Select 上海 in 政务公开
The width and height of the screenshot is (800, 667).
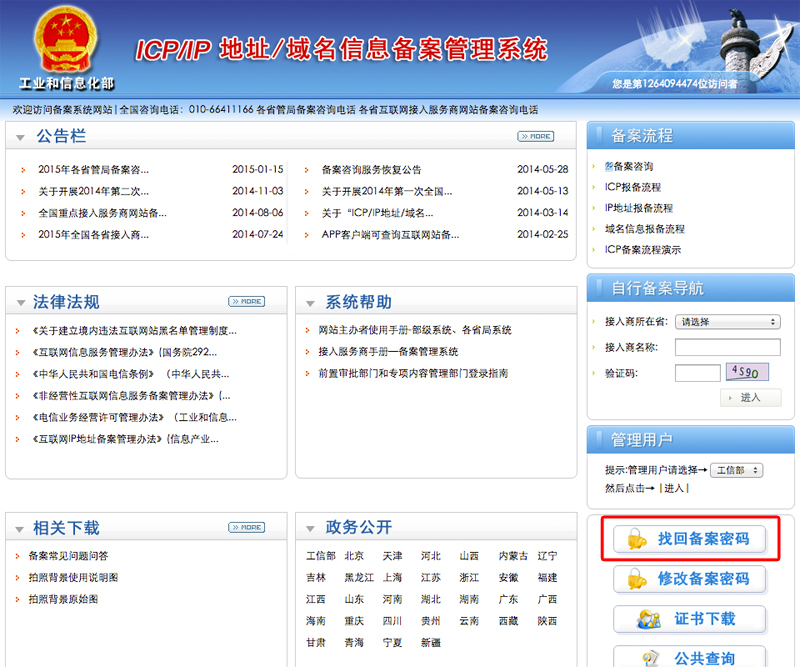coord(392,578)
